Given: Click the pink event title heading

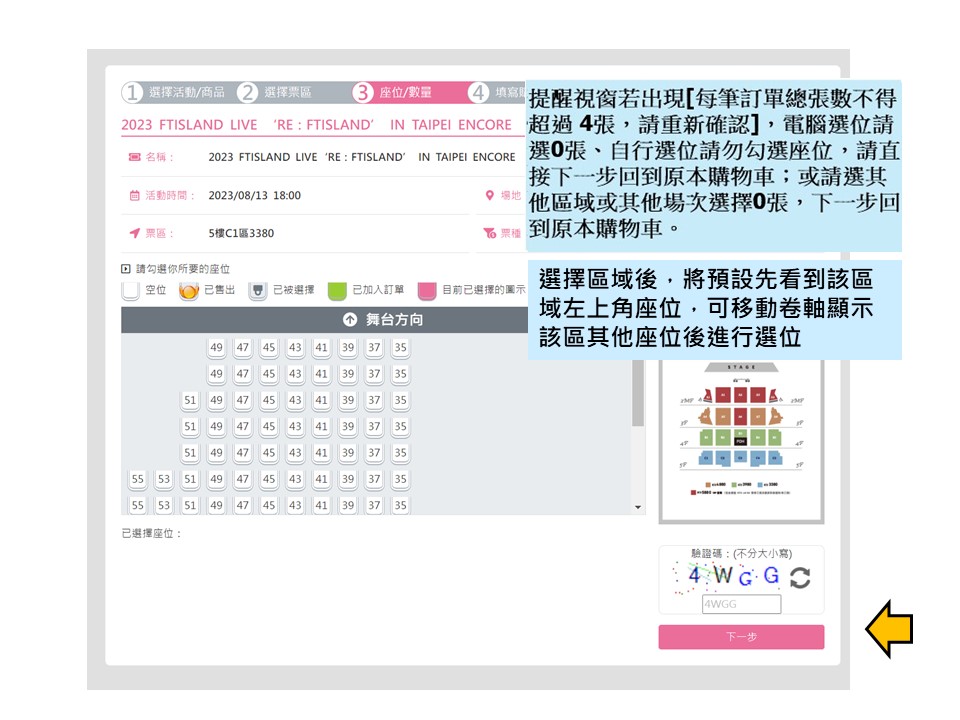Looking at the screenshot, I should [x=316, y=125].
